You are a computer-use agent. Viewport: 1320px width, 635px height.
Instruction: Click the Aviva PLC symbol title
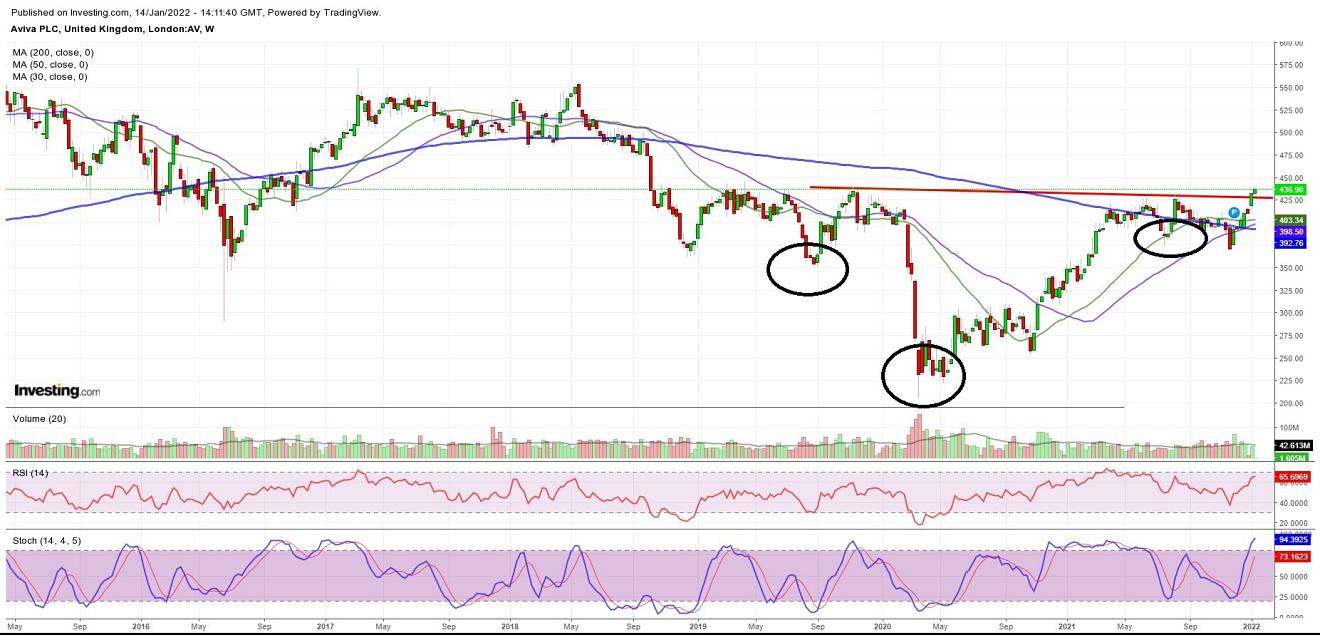(112, 29)
